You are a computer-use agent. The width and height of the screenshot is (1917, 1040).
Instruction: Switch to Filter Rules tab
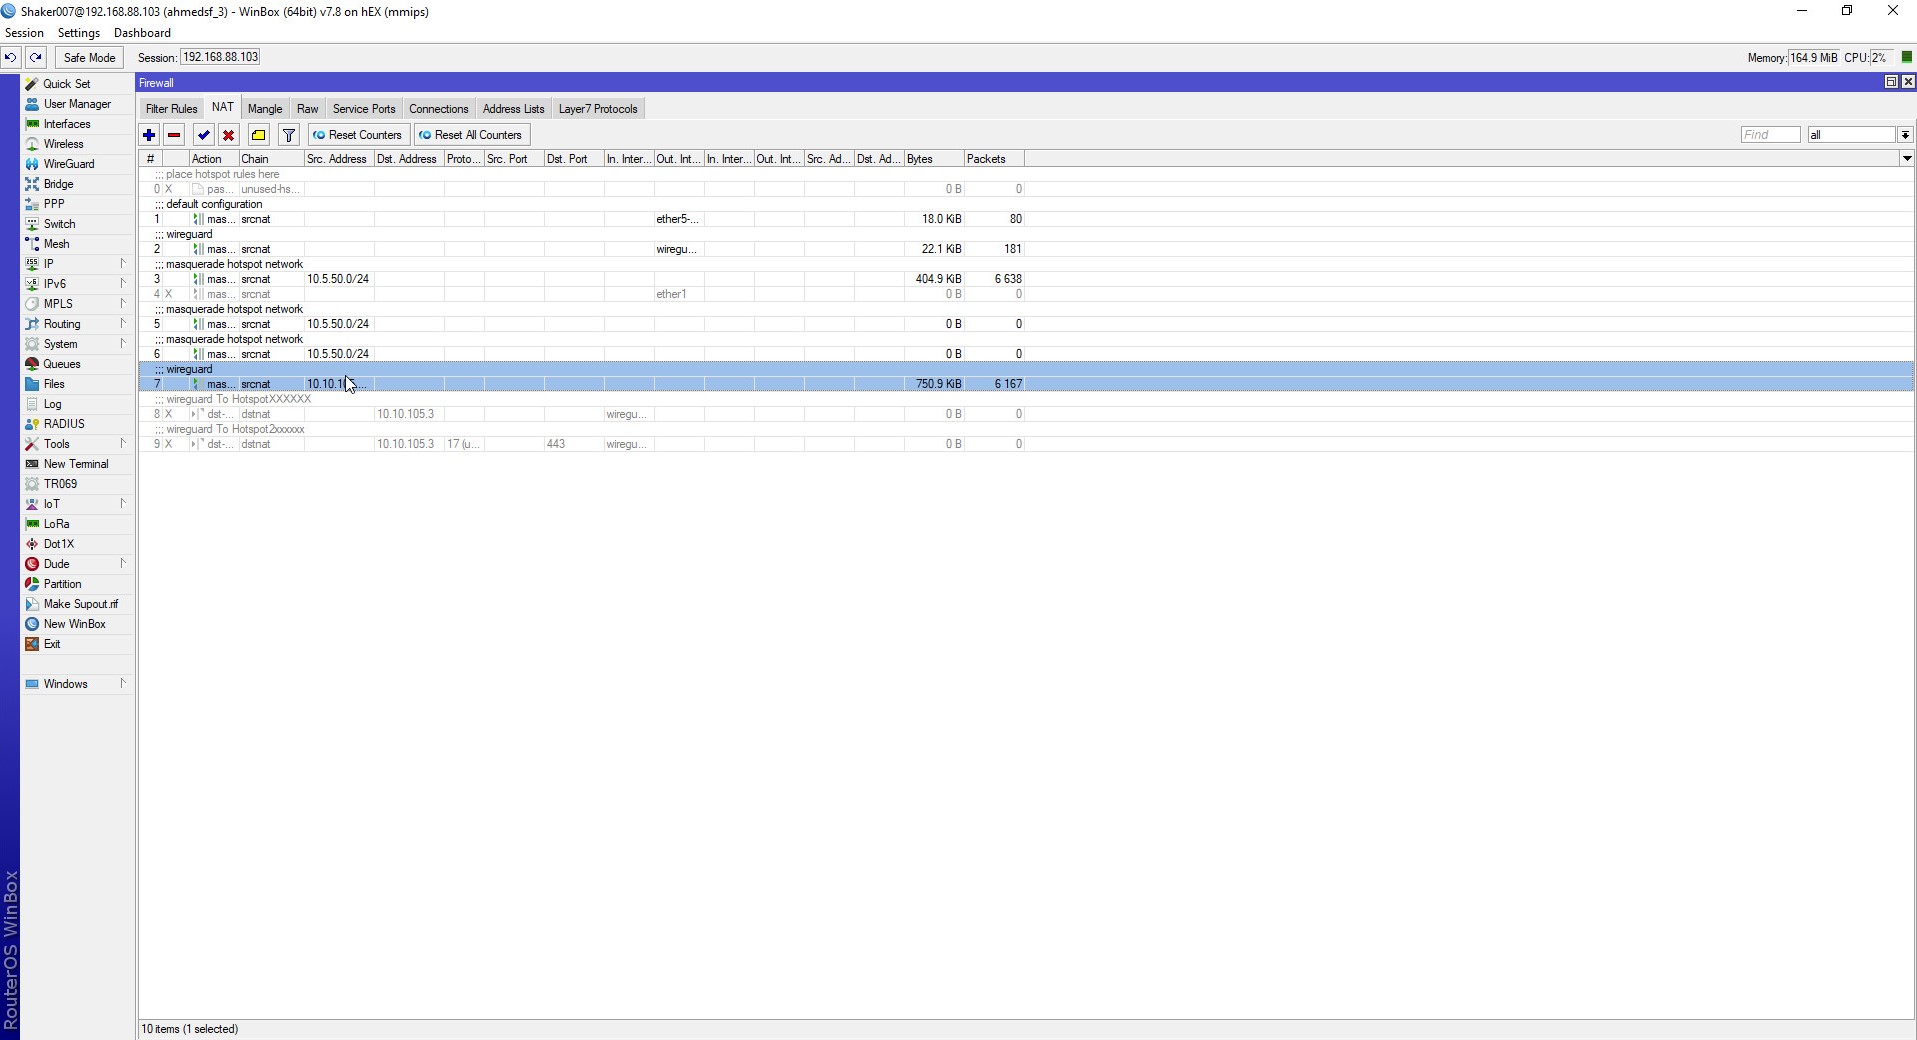171,109
